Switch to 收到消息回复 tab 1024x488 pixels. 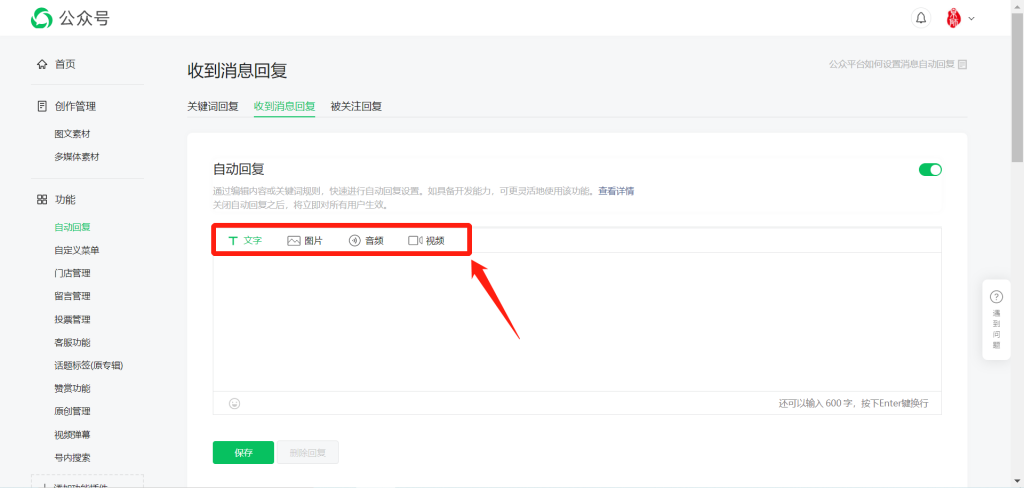click(x=285, y=106)
